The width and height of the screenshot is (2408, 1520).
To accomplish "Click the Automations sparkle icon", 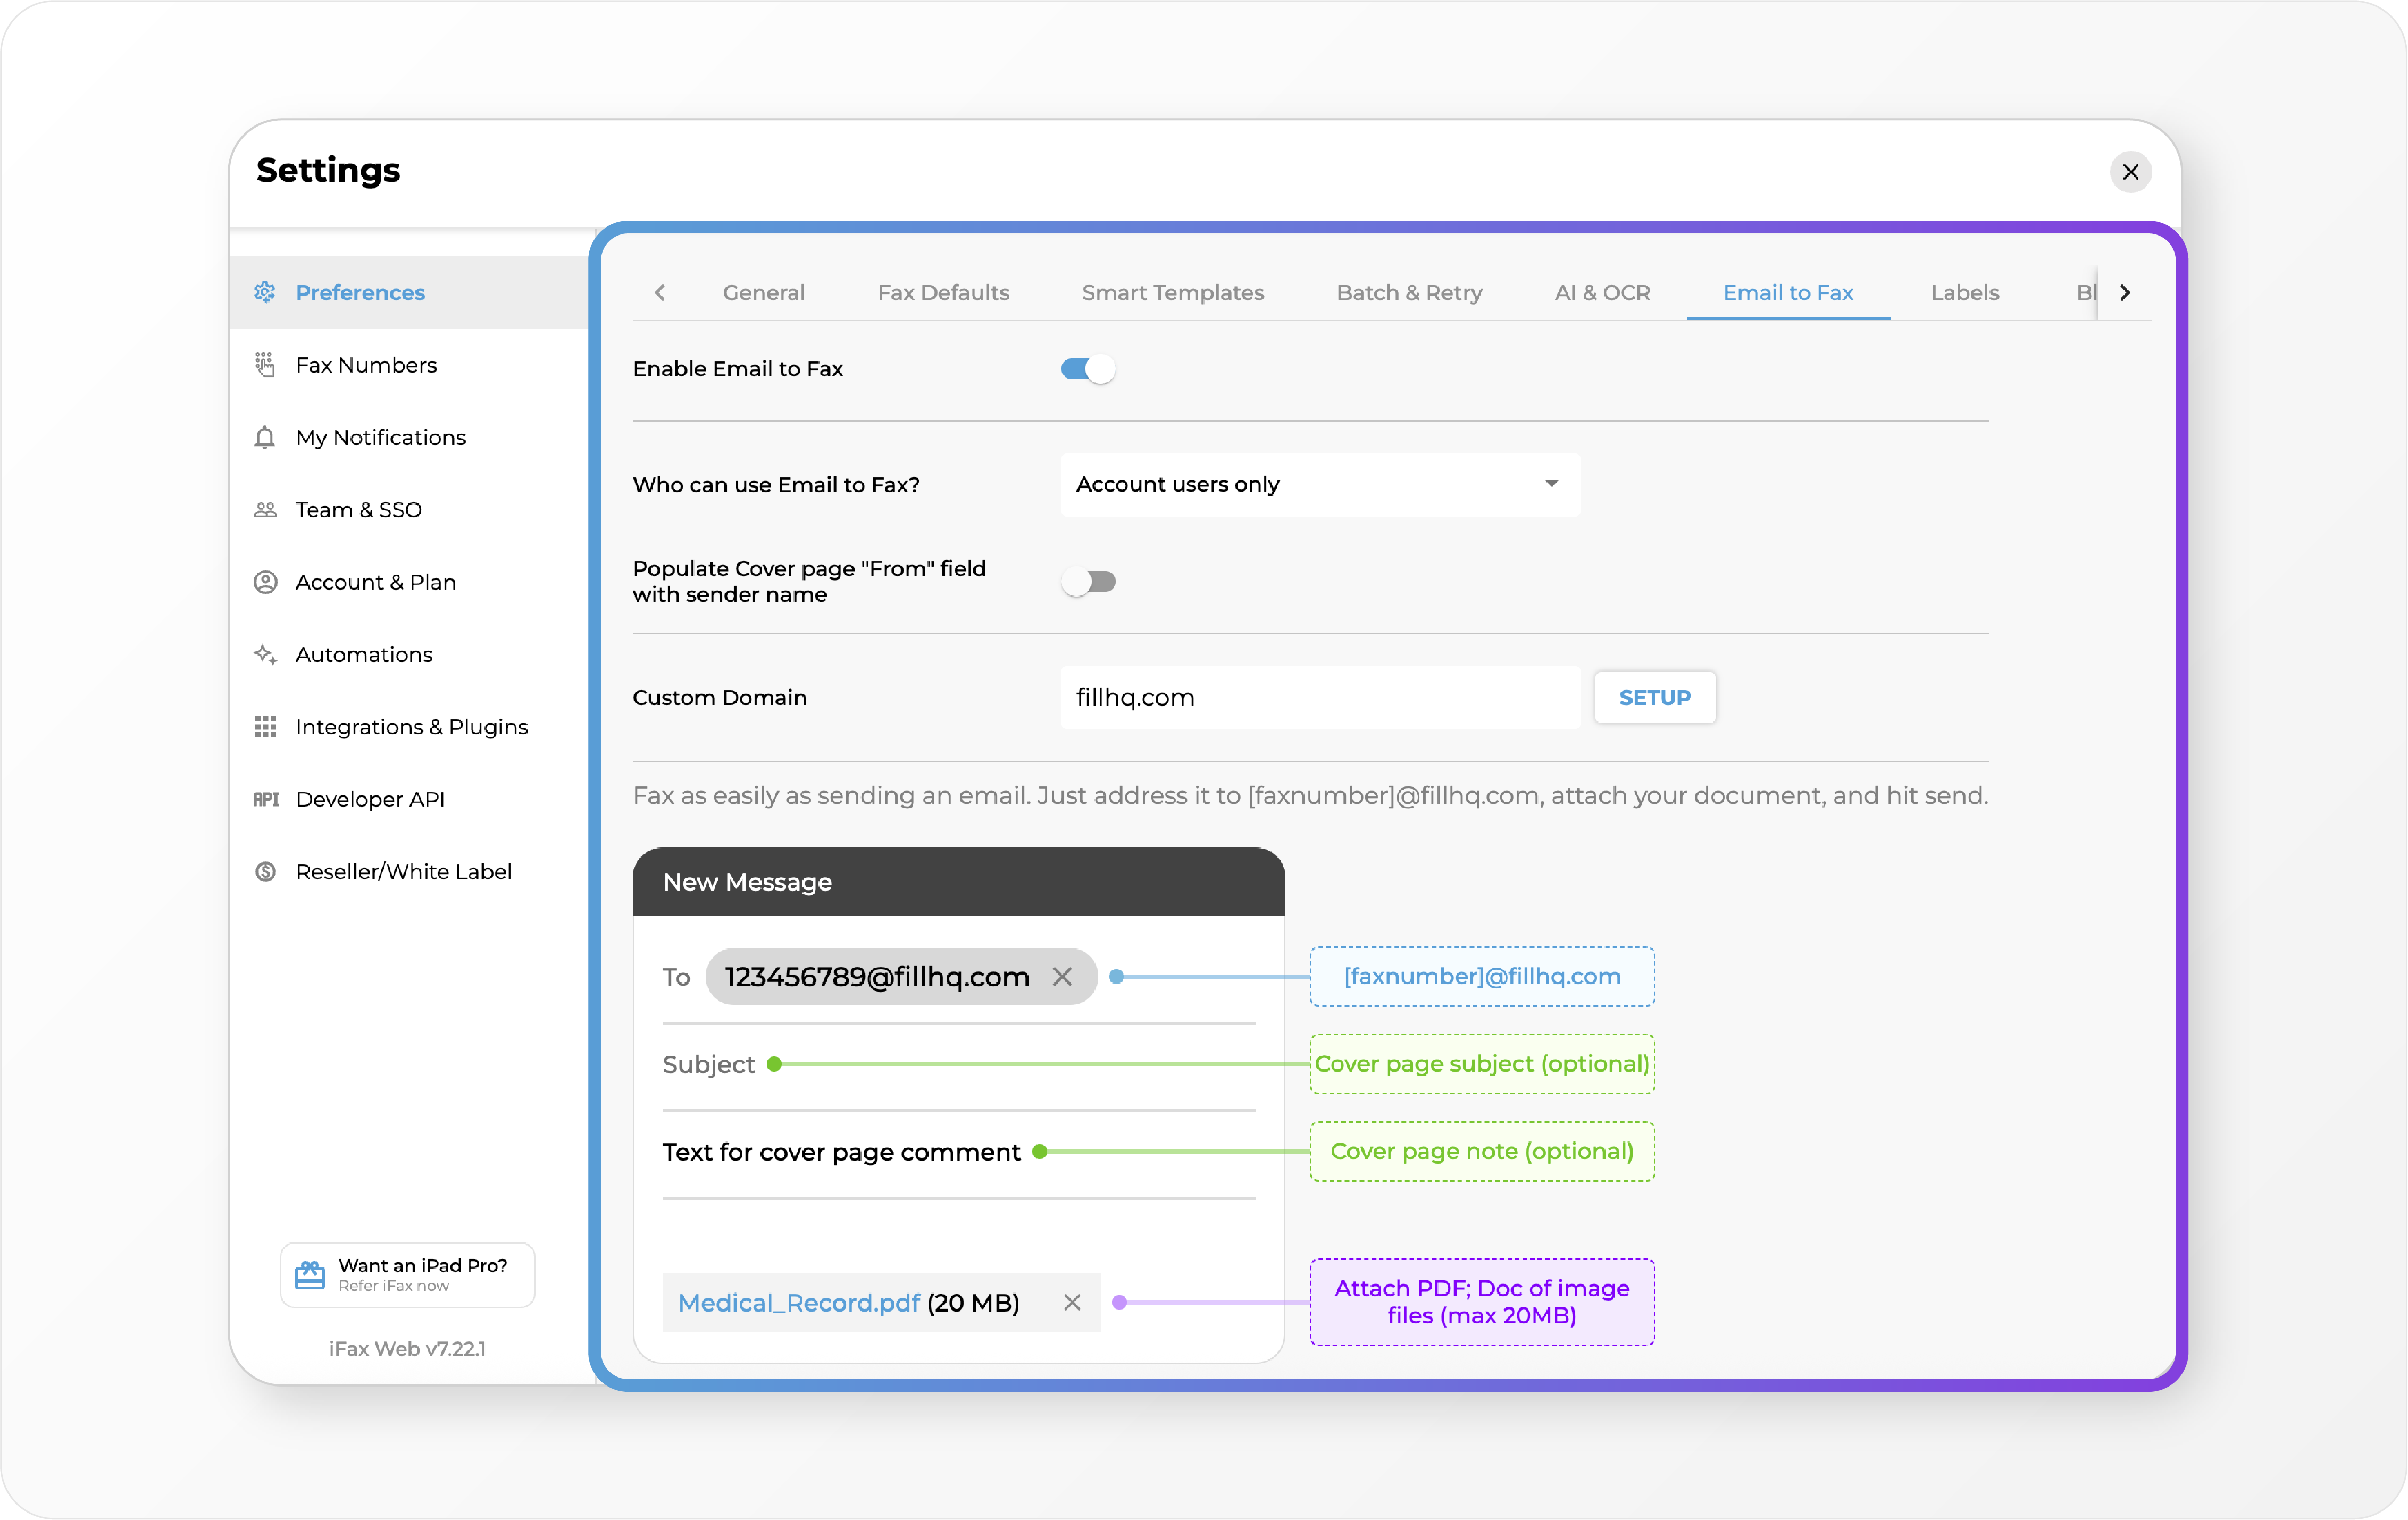I will pos(265,655).
